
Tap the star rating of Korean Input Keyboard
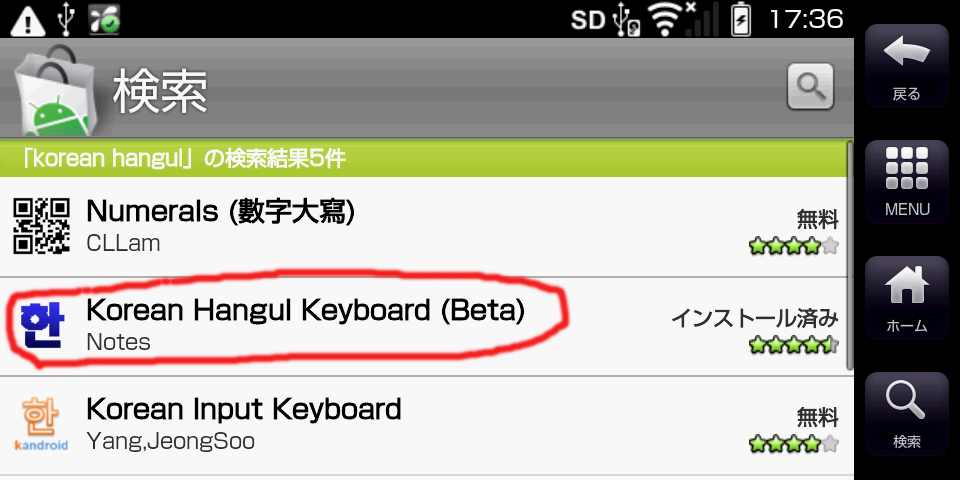click(x=794, y=443)
